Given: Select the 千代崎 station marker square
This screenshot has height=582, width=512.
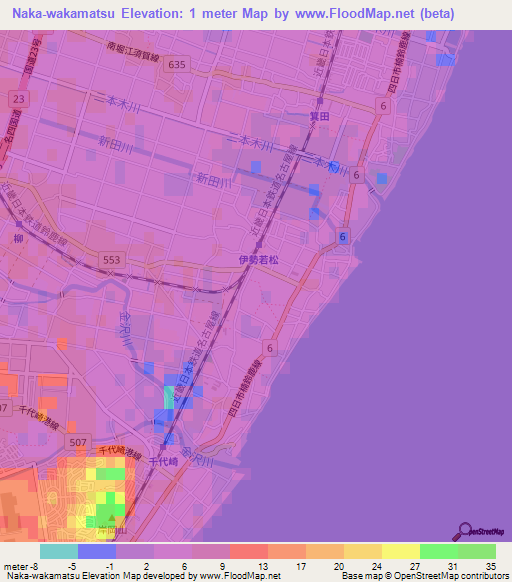Looking at the screenshot, I should pos(163,448).
